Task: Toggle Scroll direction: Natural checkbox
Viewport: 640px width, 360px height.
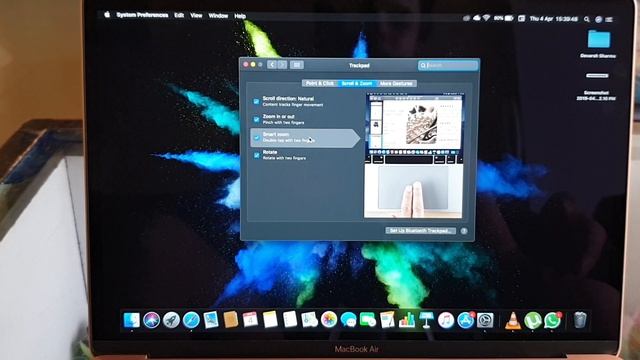Action: click(256, 101)
